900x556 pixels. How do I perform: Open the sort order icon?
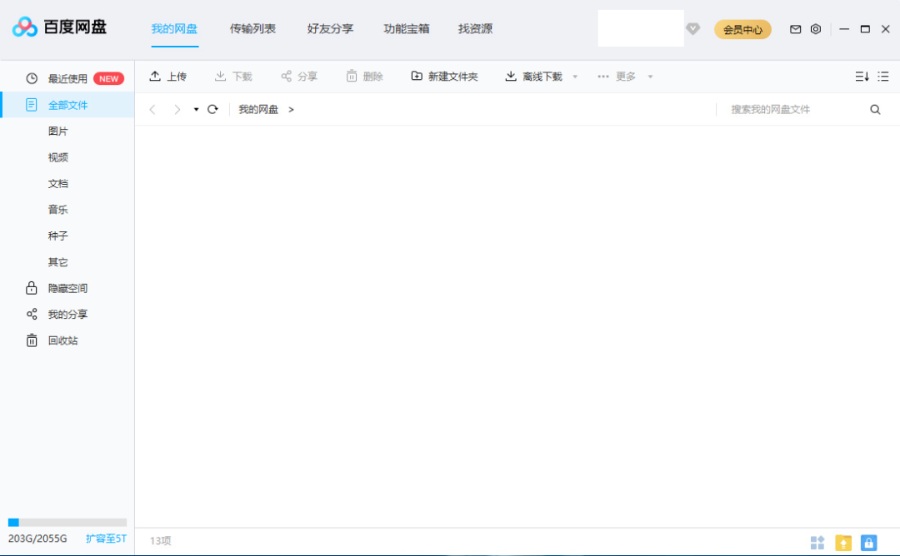tap(862, 76)
